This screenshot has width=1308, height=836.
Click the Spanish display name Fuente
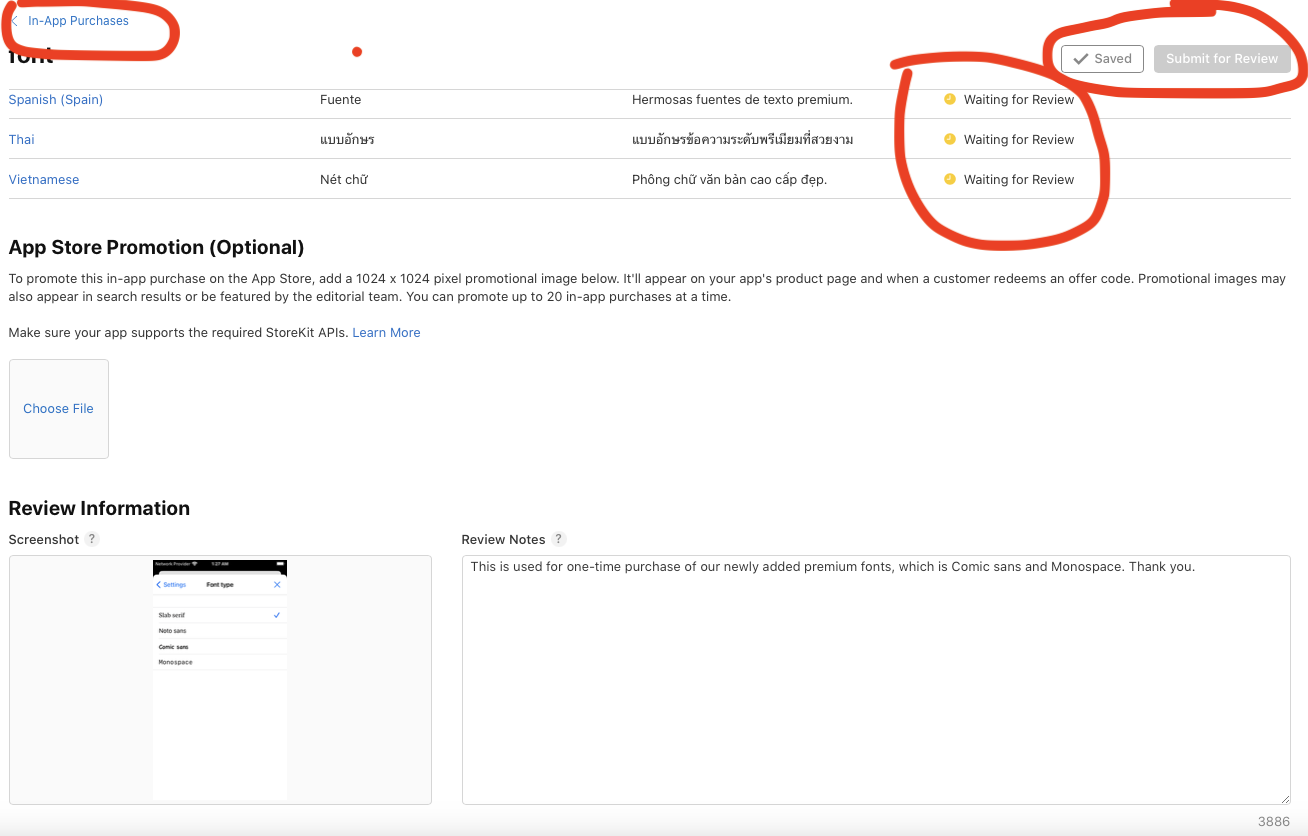341,100
